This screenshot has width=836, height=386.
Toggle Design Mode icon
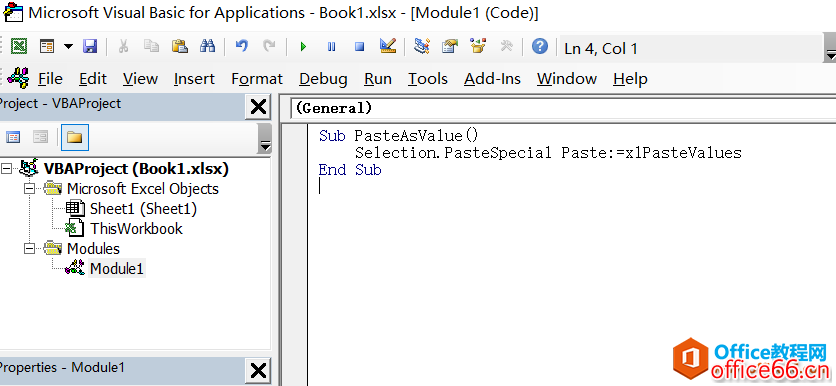point(388,47)
